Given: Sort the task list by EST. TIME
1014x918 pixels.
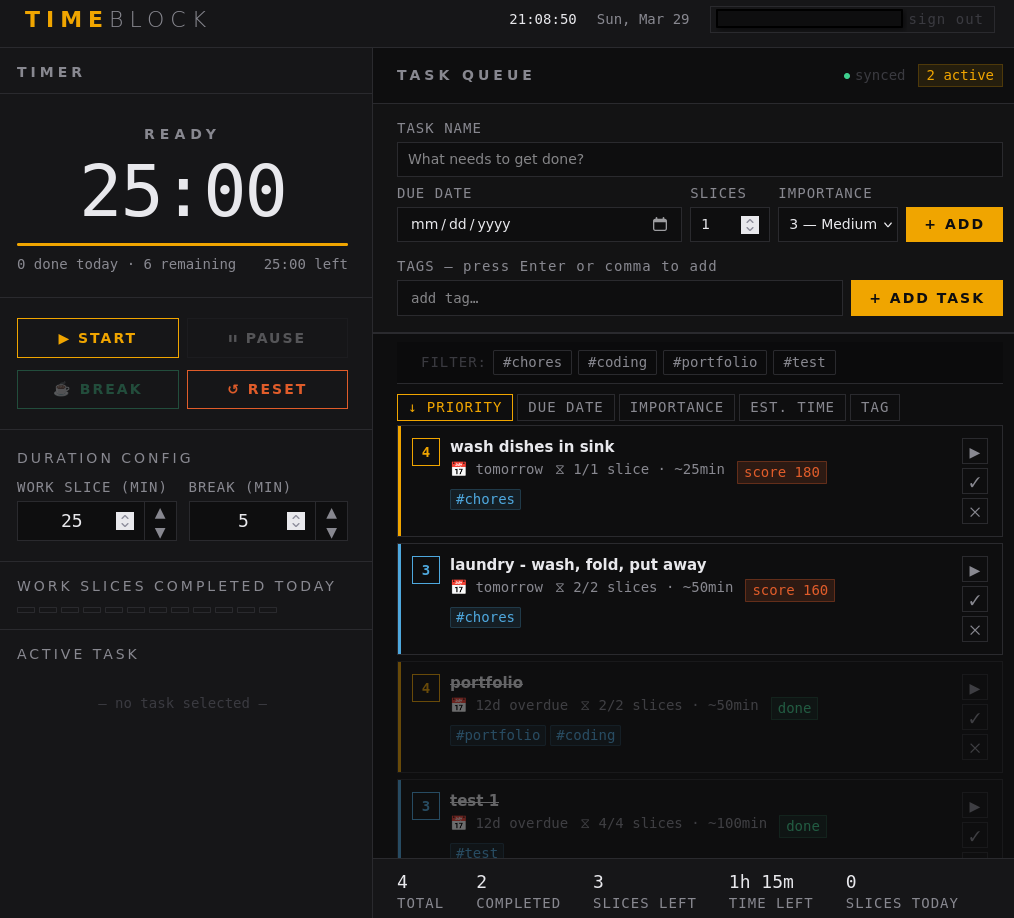Looking at the screenshot, I should pyautogui.click(x=792, y=407).
